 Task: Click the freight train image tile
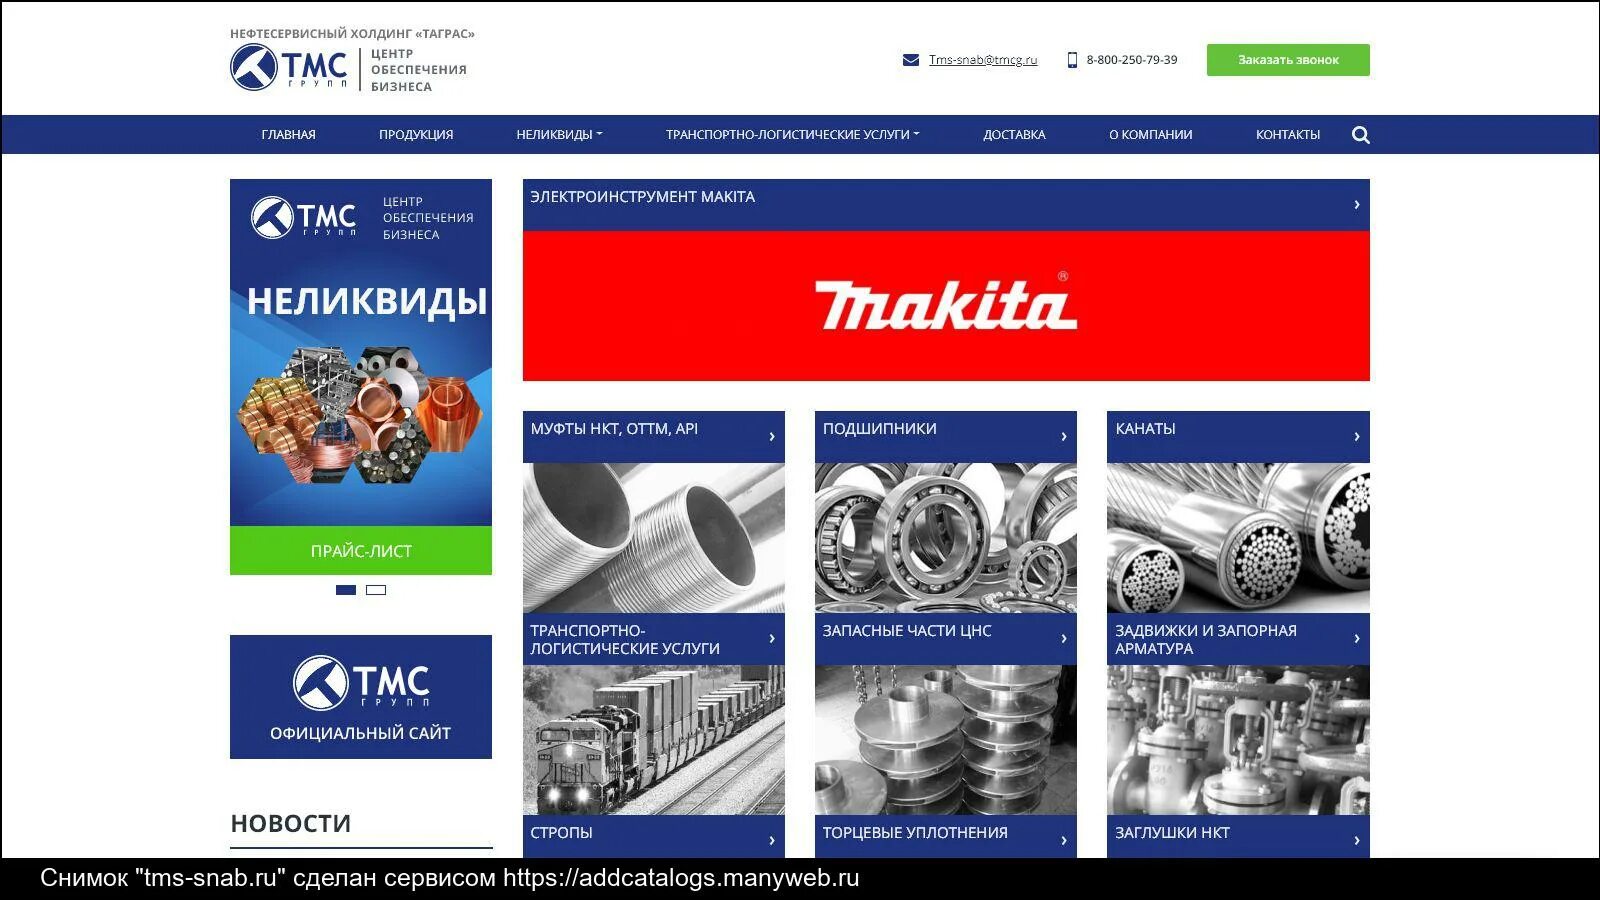(654, 740)
